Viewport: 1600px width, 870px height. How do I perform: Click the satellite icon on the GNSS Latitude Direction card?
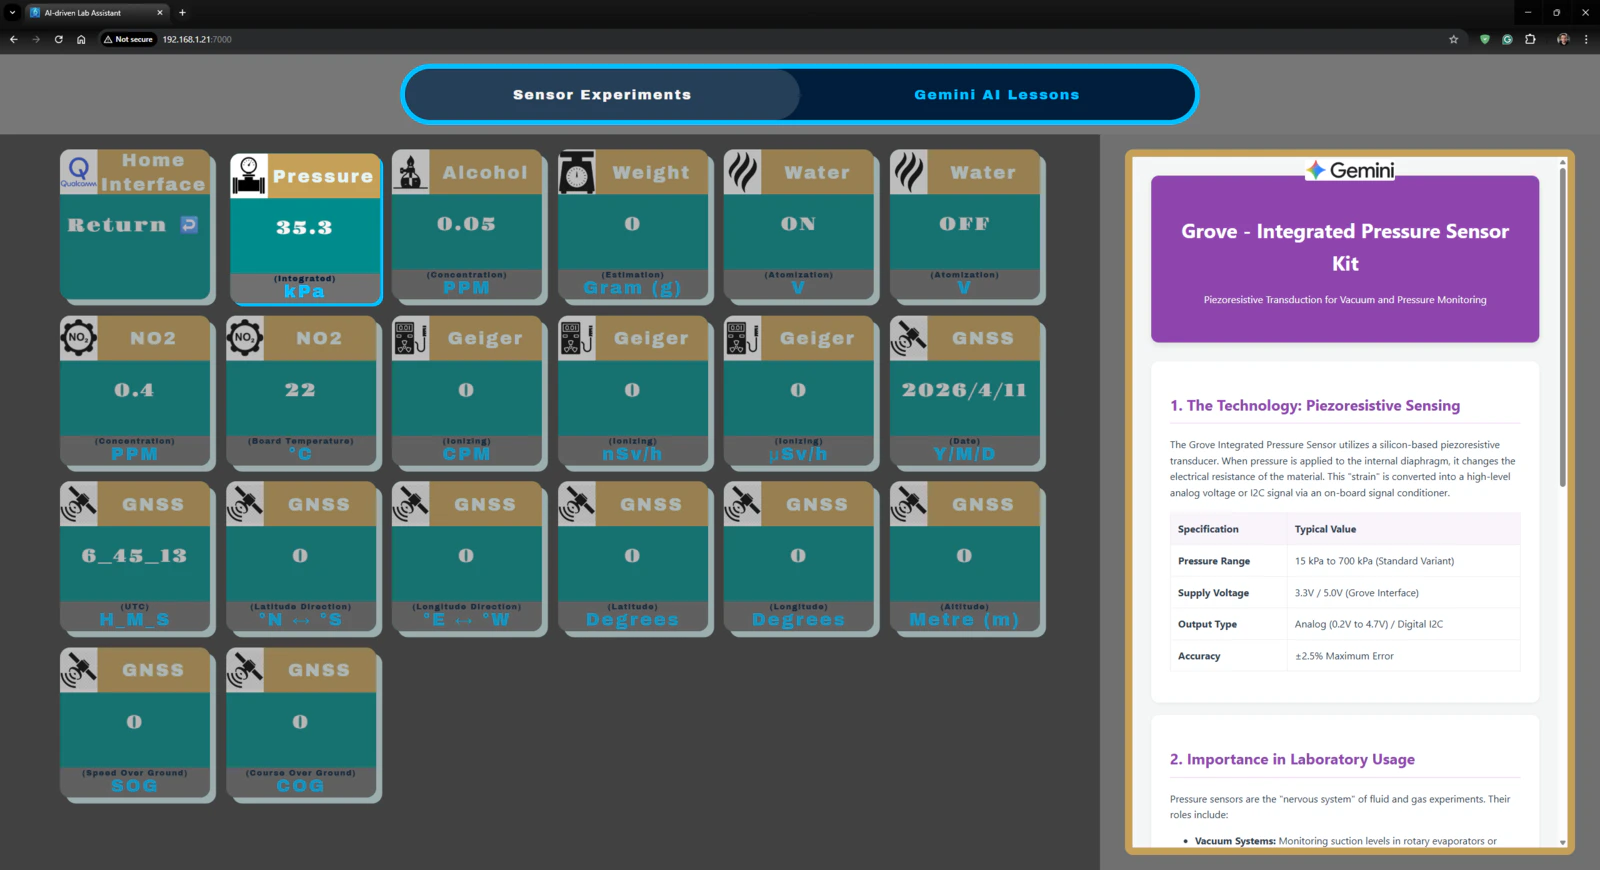pyautogui.click(x=245, y=504)
